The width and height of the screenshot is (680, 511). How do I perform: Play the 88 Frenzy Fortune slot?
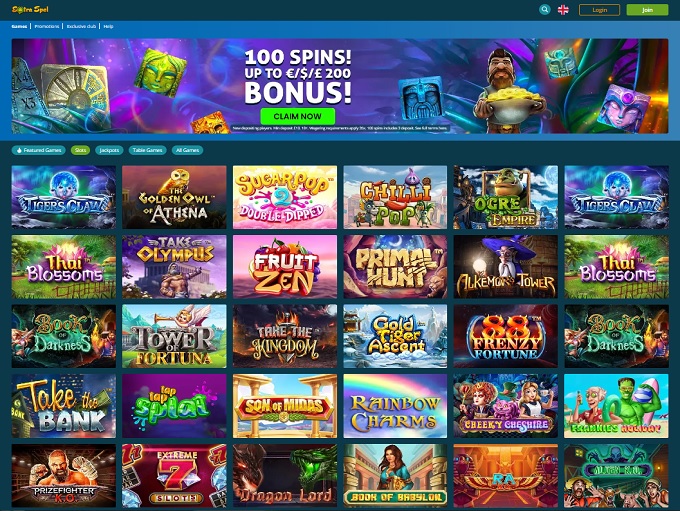506,336
